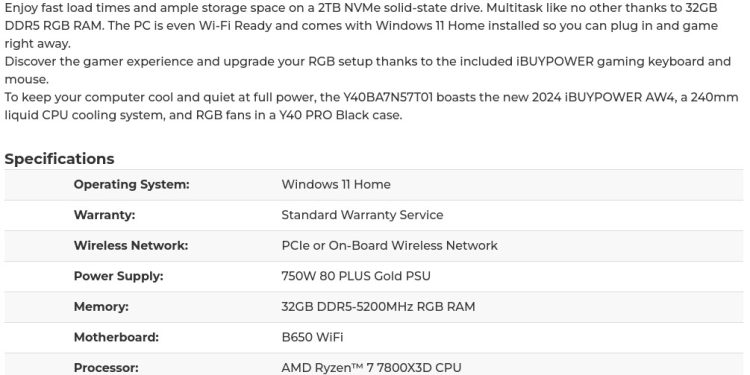Click AMD Ryzen 7 7800X3D CPU value
This screenshot has width=750, height=375.
371,368
